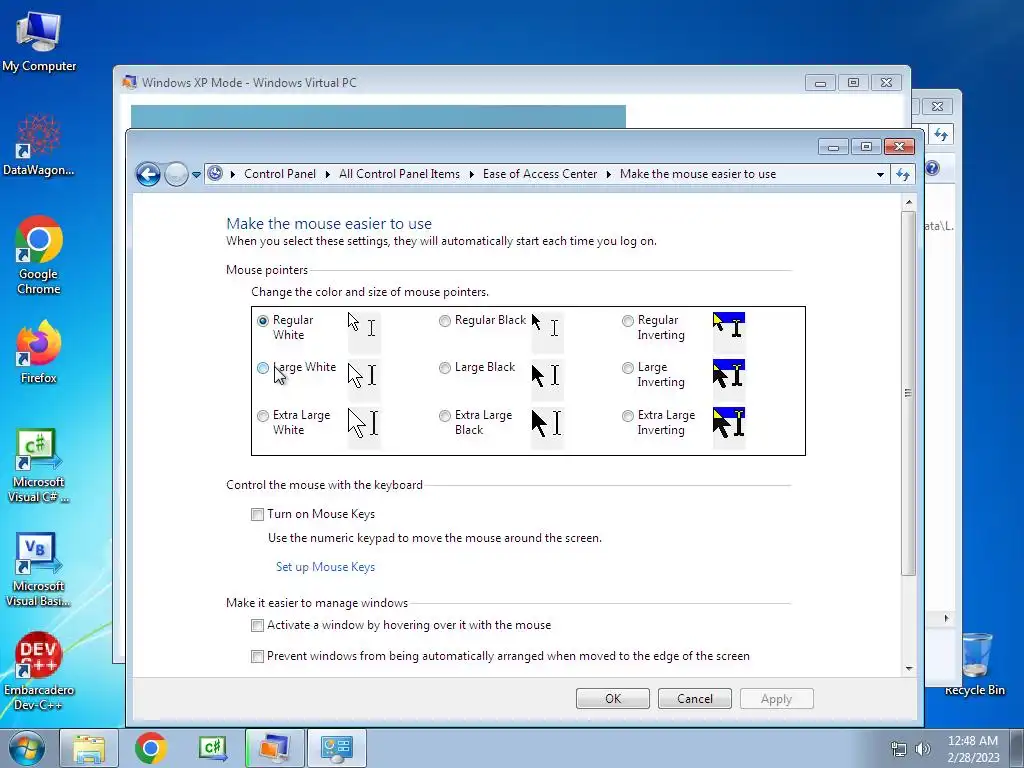Viewport: 1024px width, 768px height.
Task: Click the Control Panel icon in address bar
Action: pos(215,174)
